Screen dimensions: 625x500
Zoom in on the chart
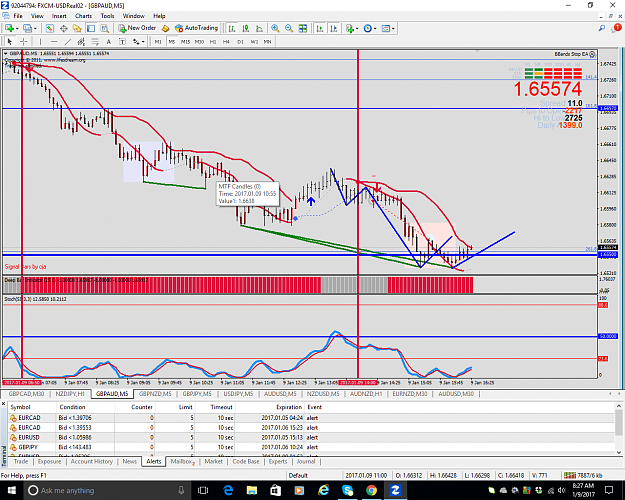pyautogui.click(x=275, y=28)
